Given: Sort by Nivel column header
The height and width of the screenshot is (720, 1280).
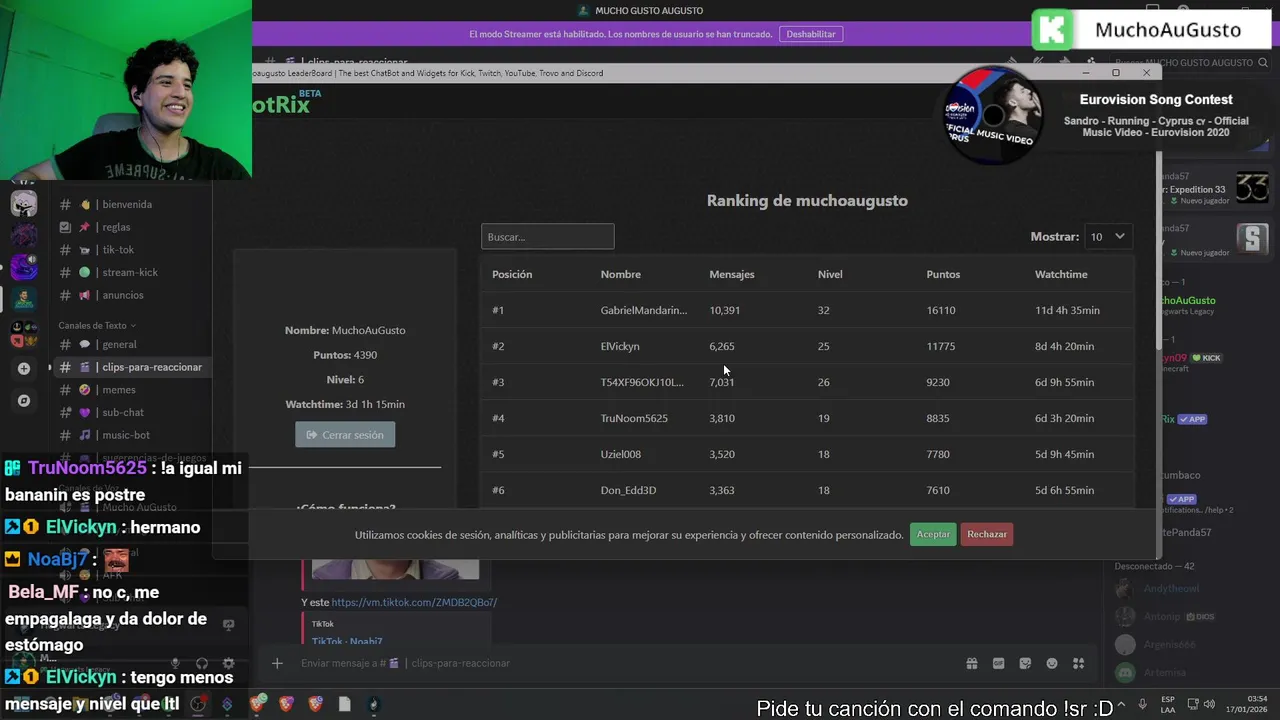Looking at the screenshot, I should click(x=830, y=274).
